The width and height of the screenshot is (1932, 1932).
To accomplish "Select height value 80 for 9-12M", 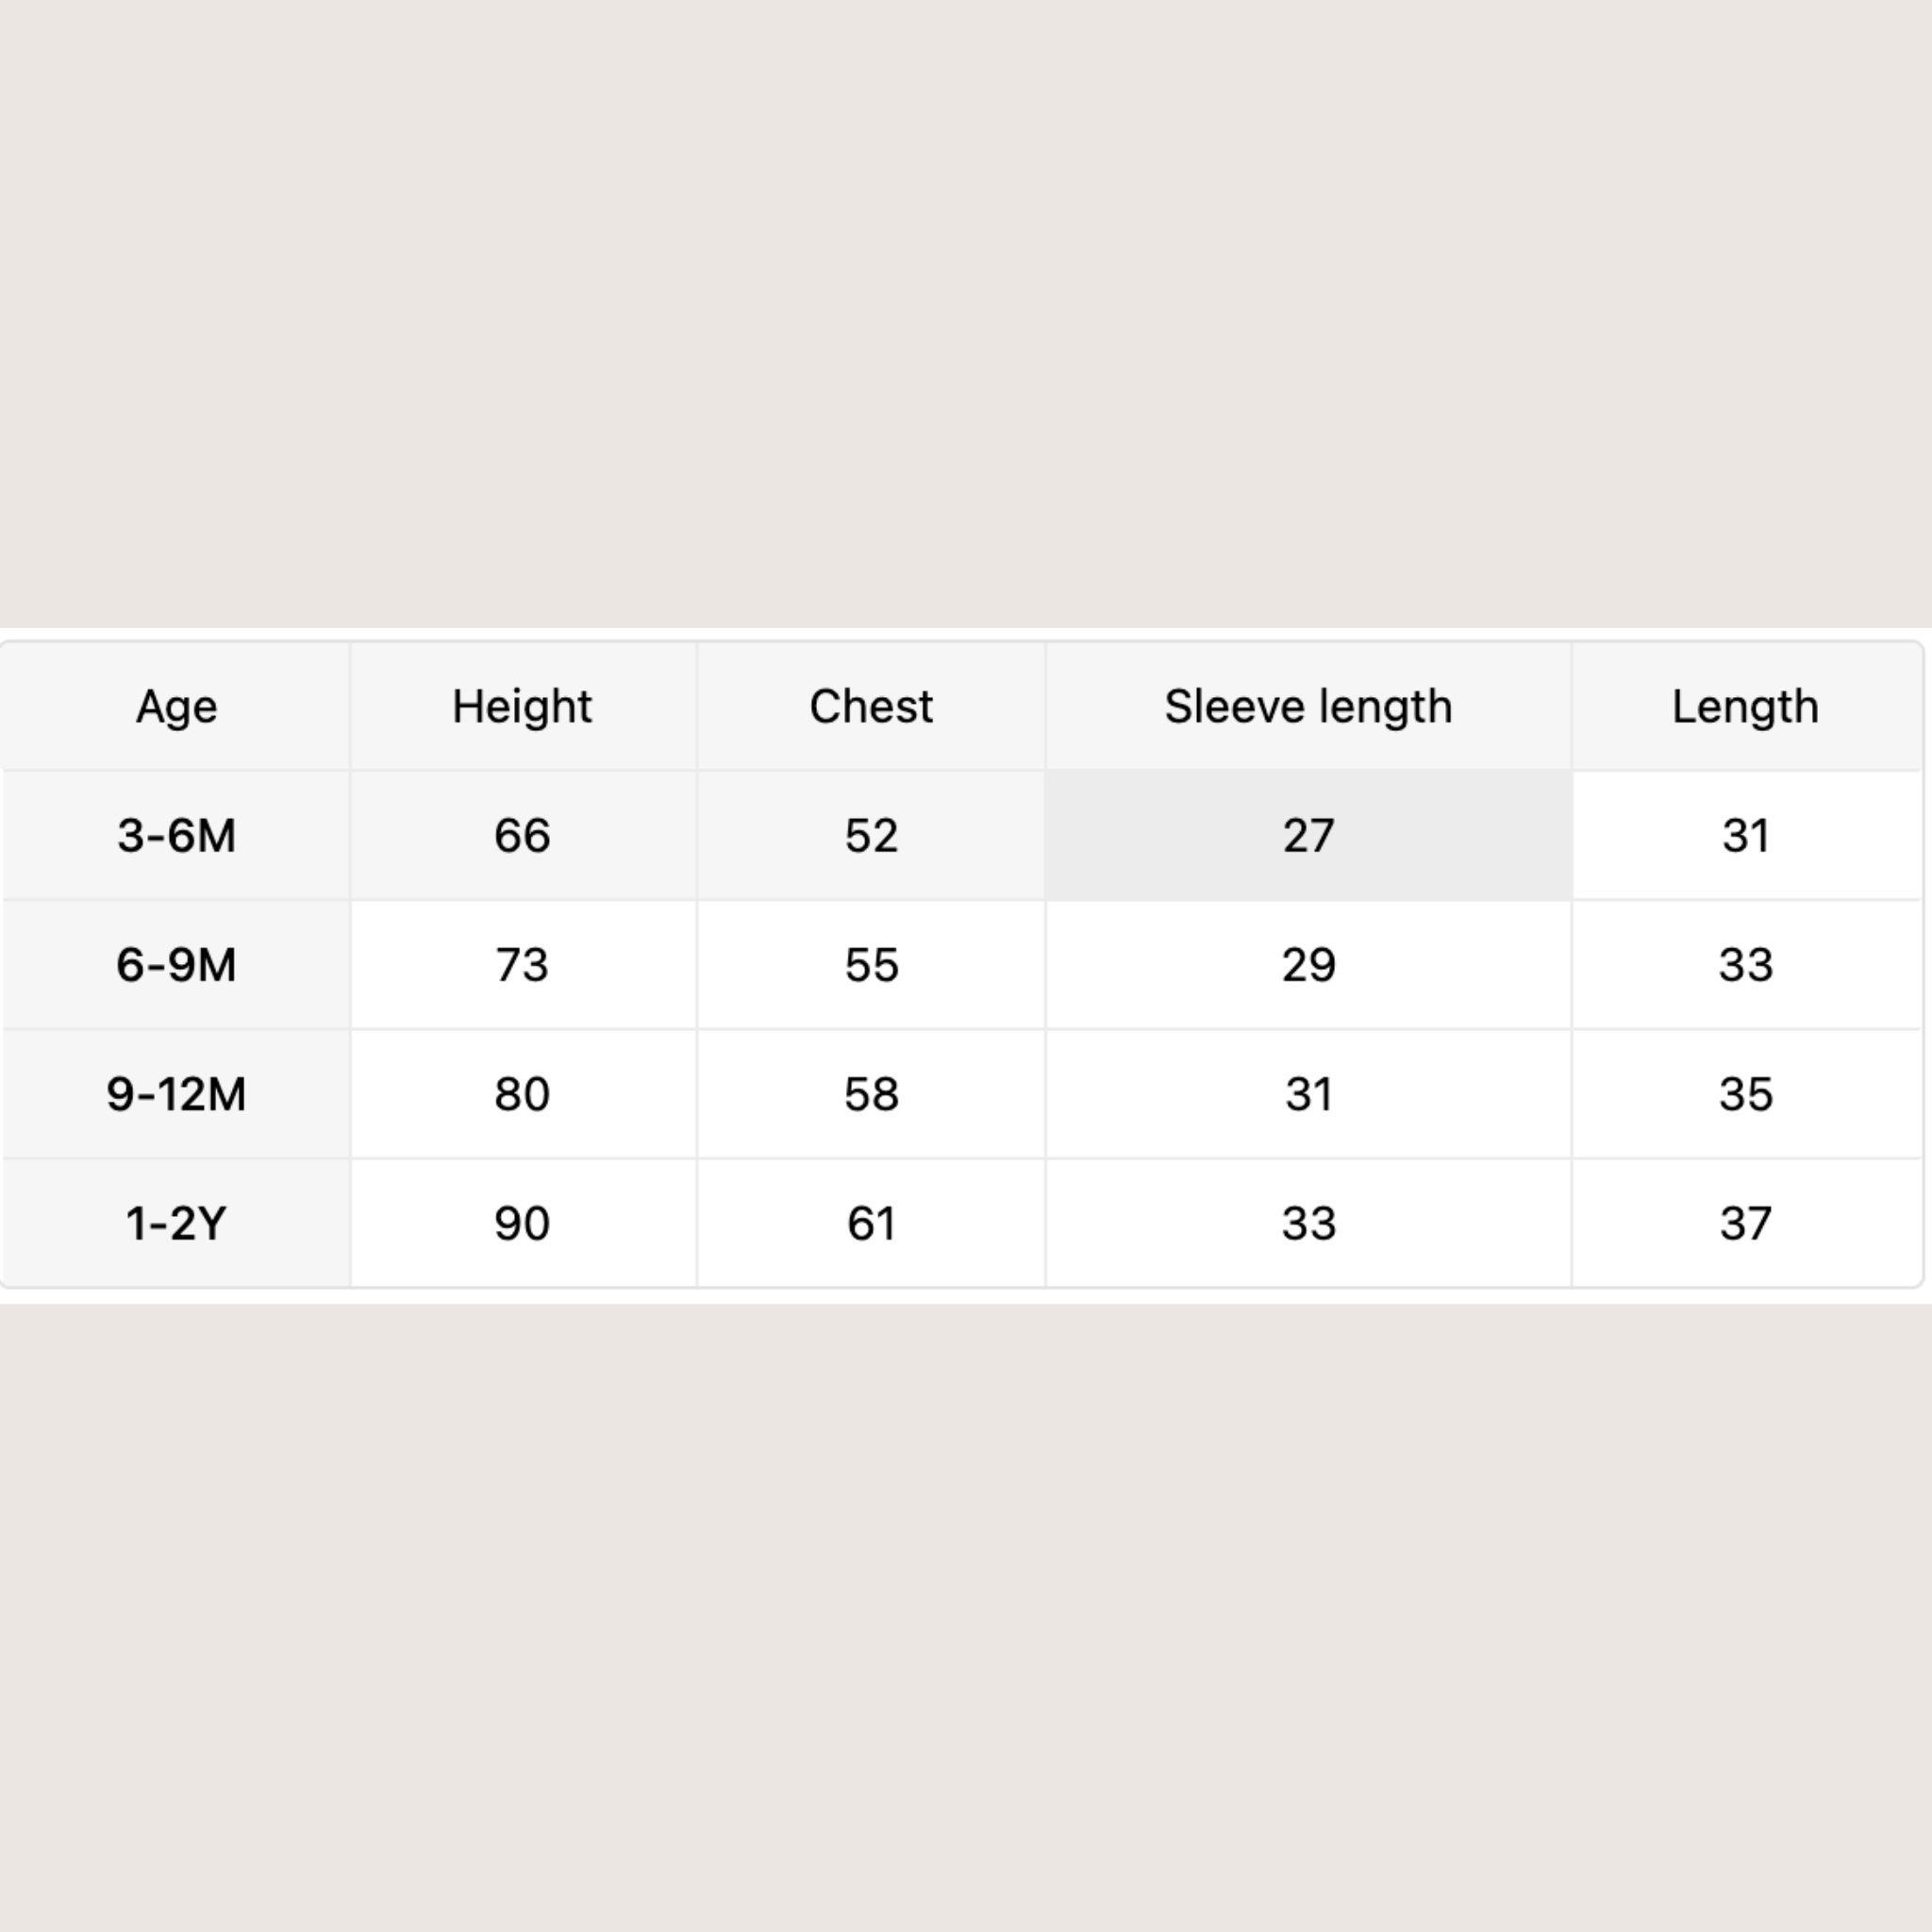I will click(522, 1094).
